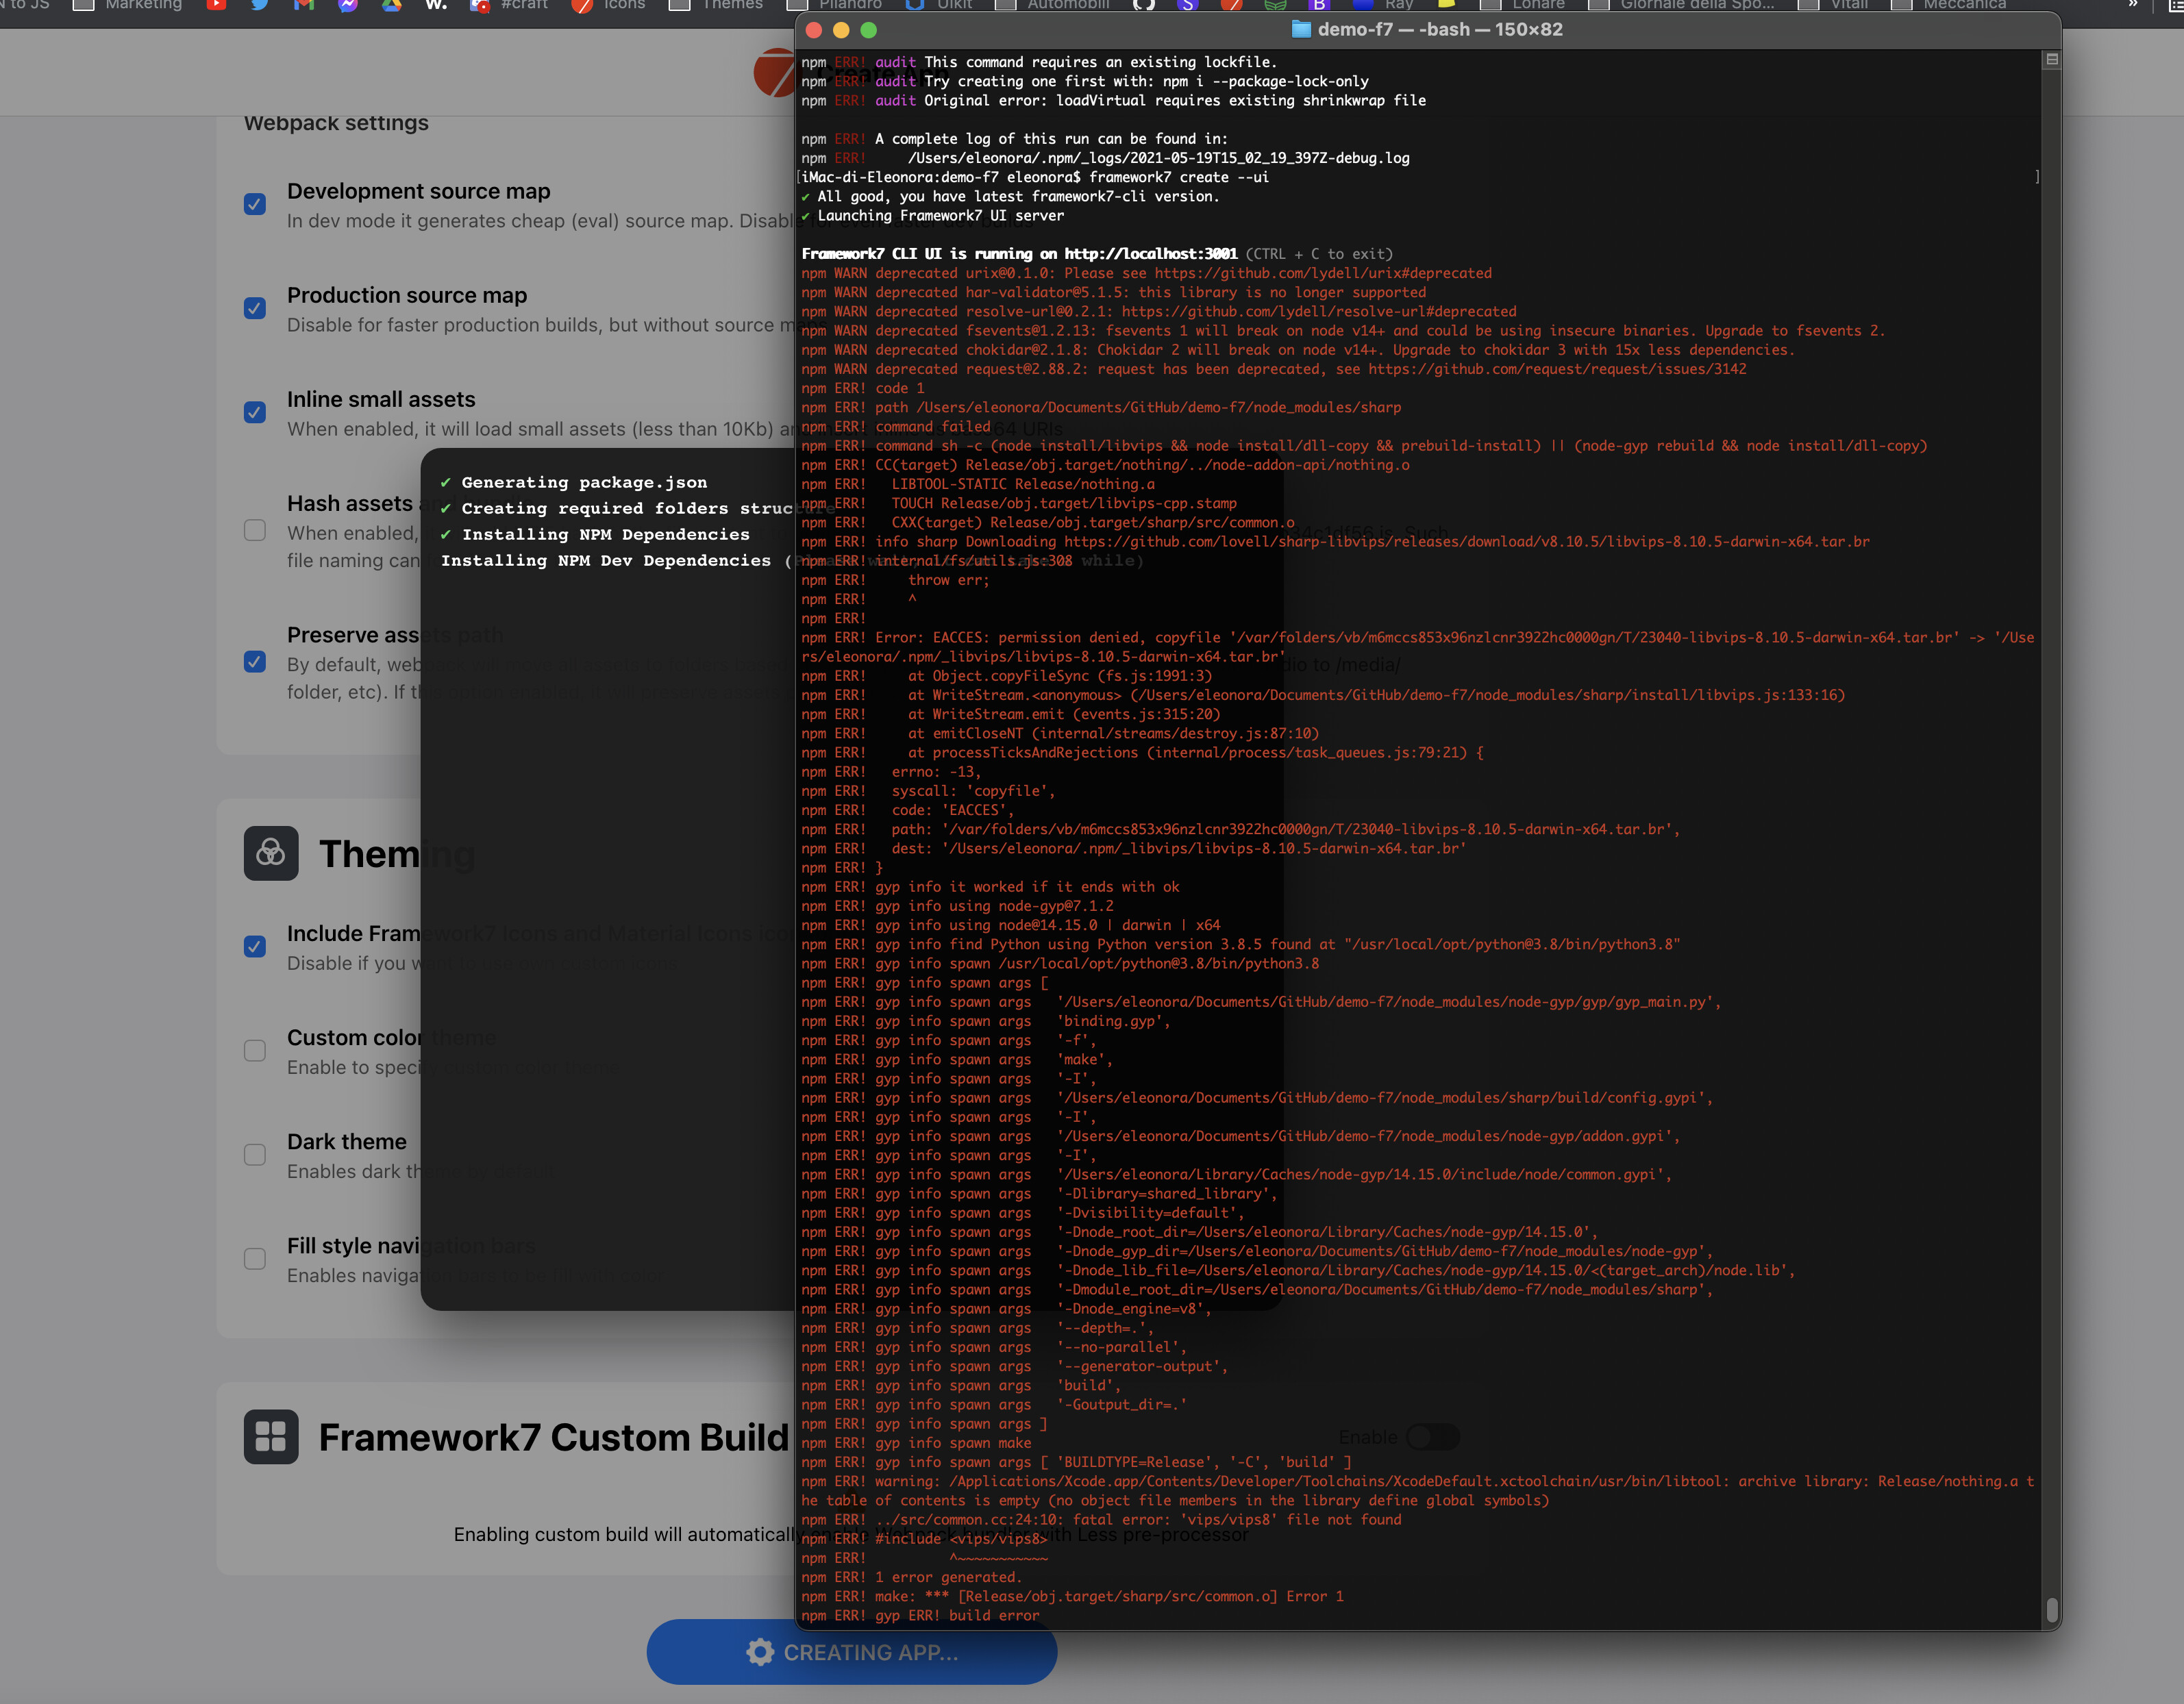Open the Google Drive bookmark icon
The image size is (2184, 1704).
coord(391,5)
